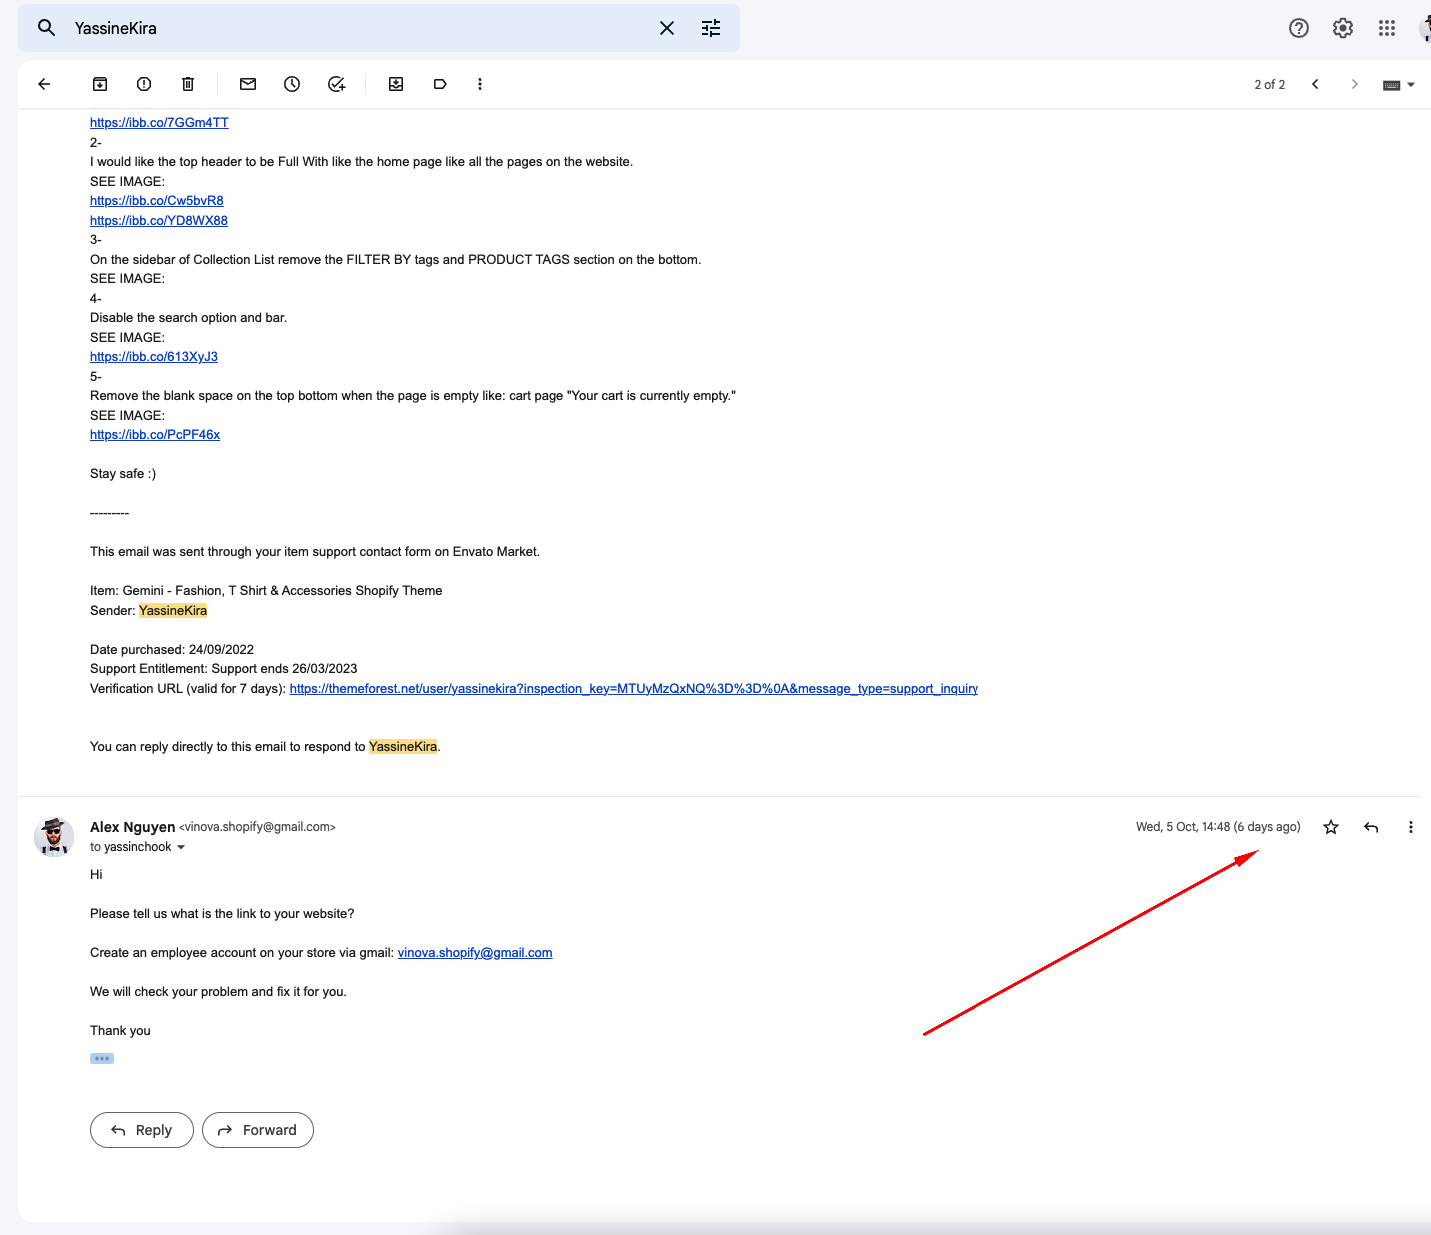Snooze this email with clock icon
The height and width of the screenshot is (1235, 1431).
292,84
